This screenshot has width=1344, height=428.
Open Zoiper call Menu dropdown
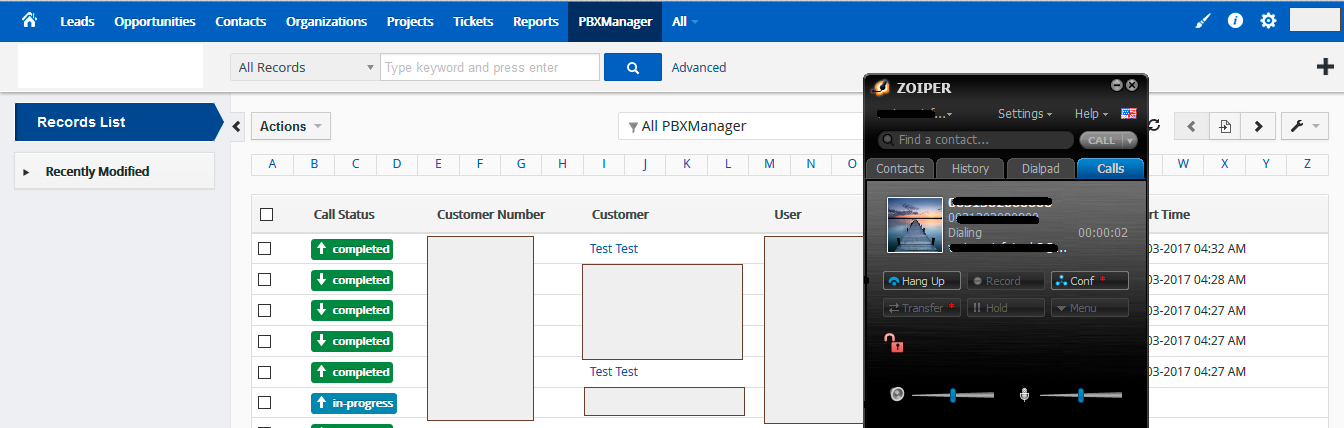1090,308
